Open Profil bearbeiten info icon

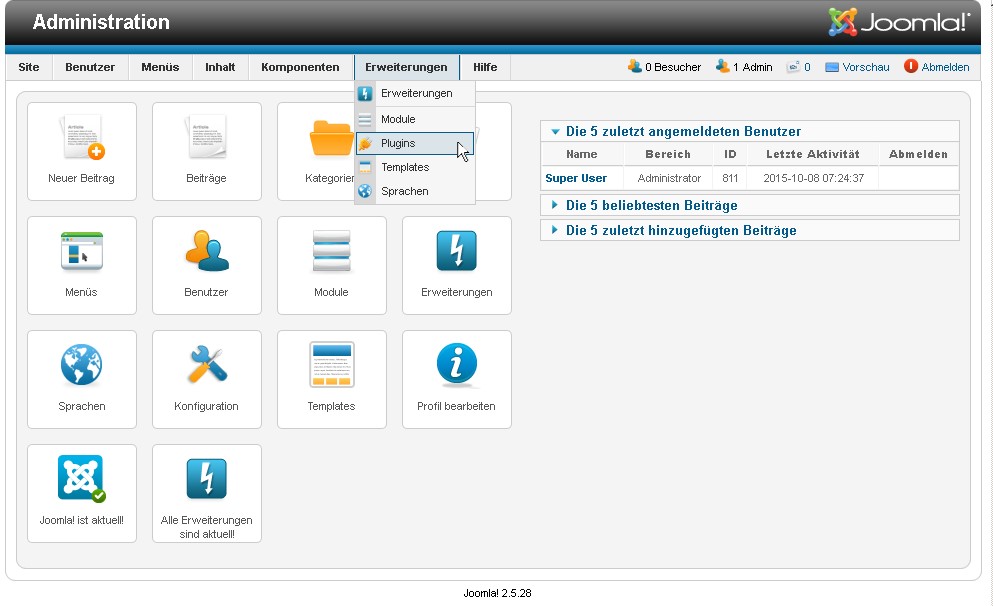pyautogui.click(x=456, y=379)
